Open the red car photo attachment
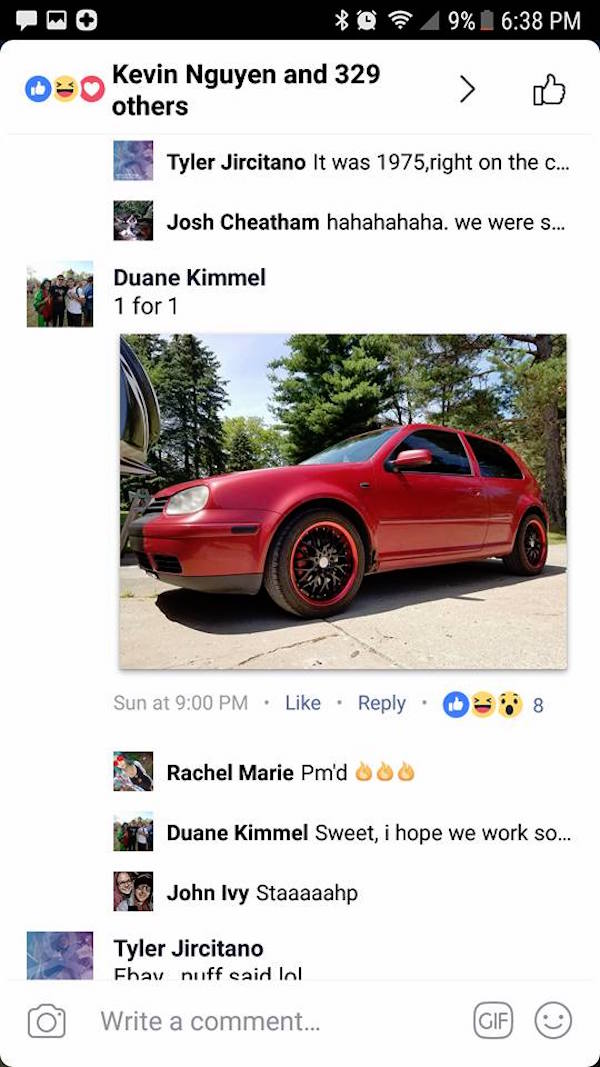Screen dimensions: 600x1067 [343, 502]
